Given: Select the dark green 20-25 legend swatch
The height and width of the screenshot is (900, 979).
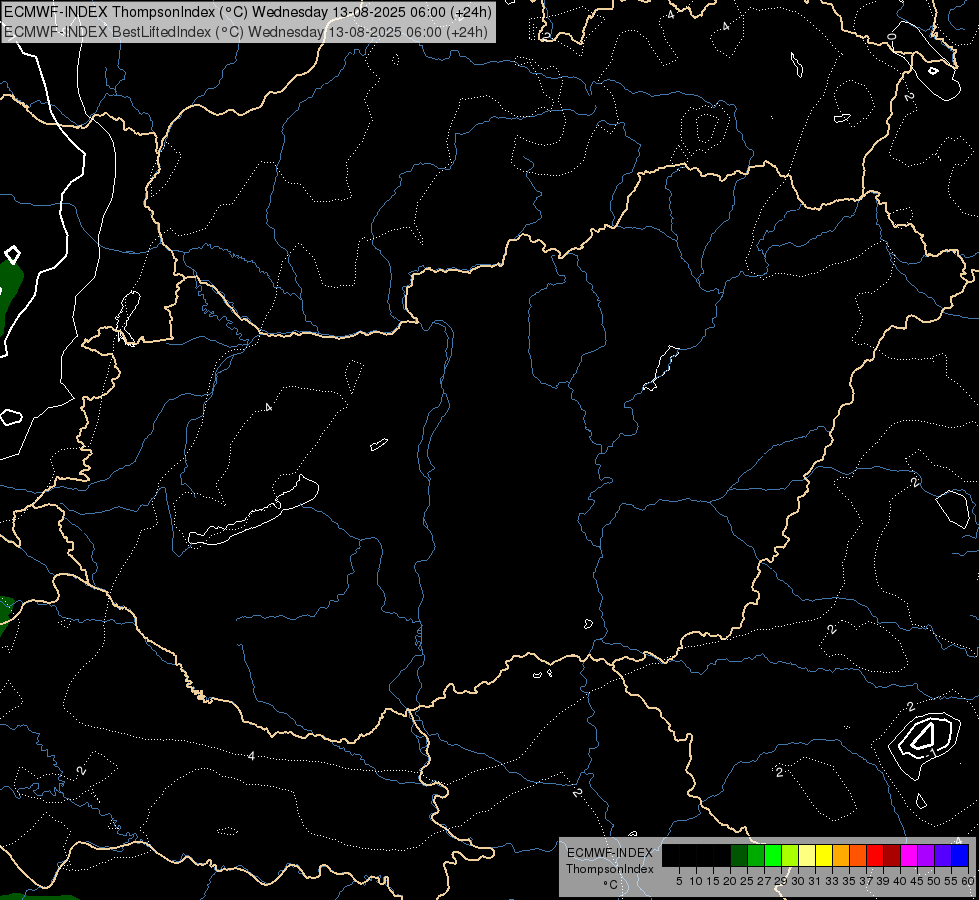Looking at the screenshot, I should tap(739, 855).
